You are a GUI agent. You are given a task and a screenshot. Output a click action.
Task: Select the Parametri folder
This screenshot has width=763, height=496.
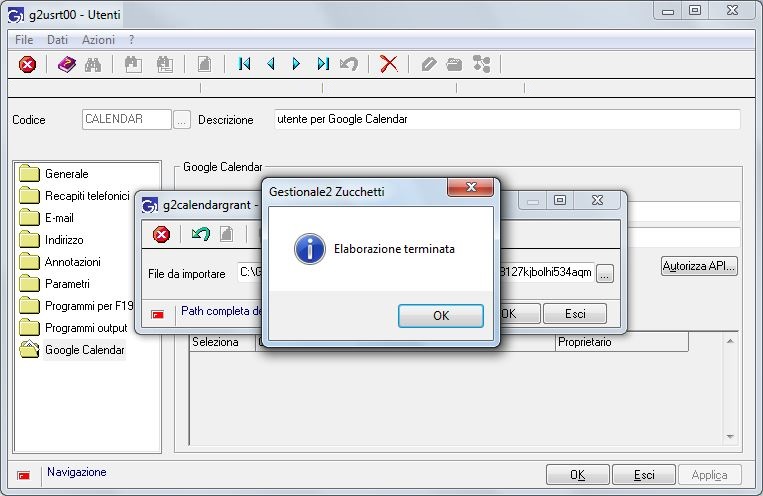pyautogui.click(x=54, y=284)
